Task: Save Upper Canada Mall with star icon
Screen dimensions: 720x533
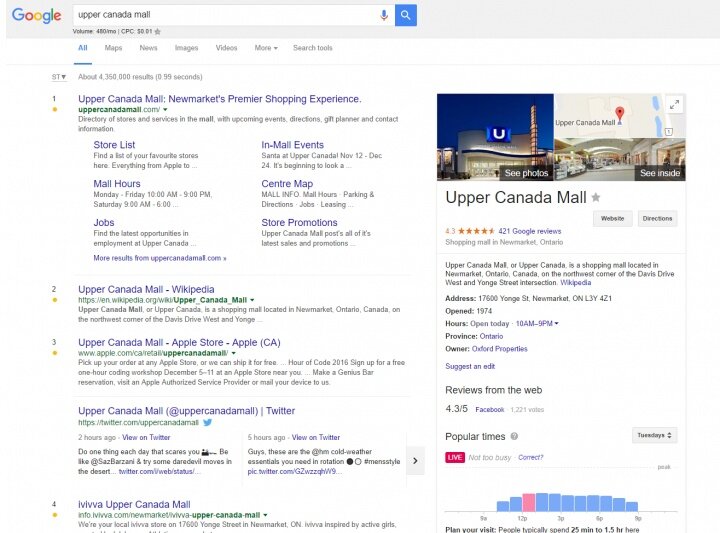Action: click(596, 197)
